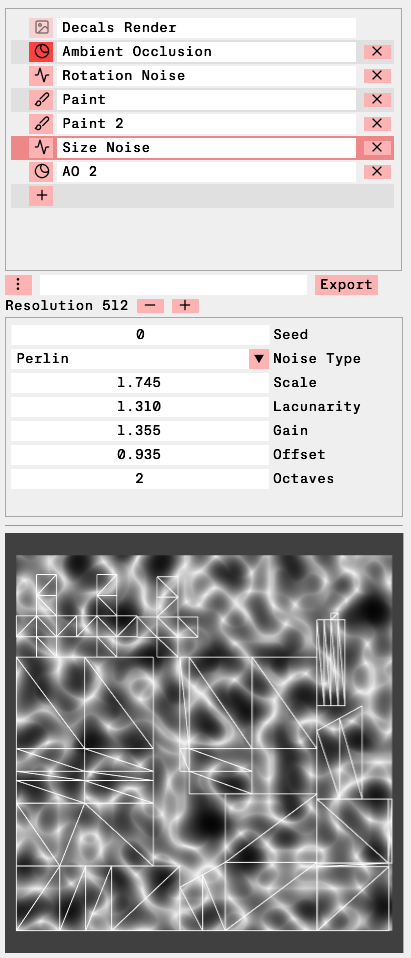The image size is (411, 958).
Task: Click the Decals Render image icon
Action: click(x=41, y=27)
